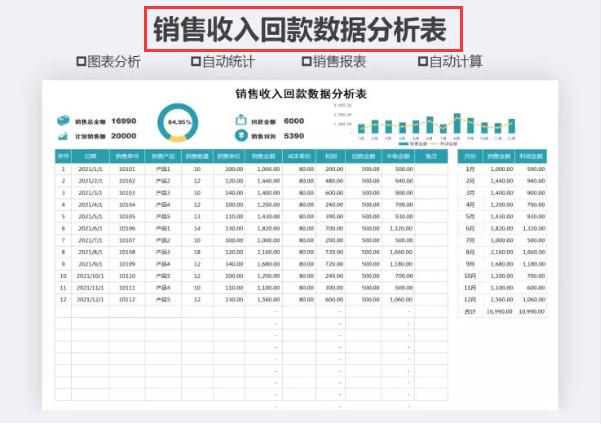Click the cash stack icon beside 销售总金额
Screen dimensions: 601x424
click(x=63, y=121)
